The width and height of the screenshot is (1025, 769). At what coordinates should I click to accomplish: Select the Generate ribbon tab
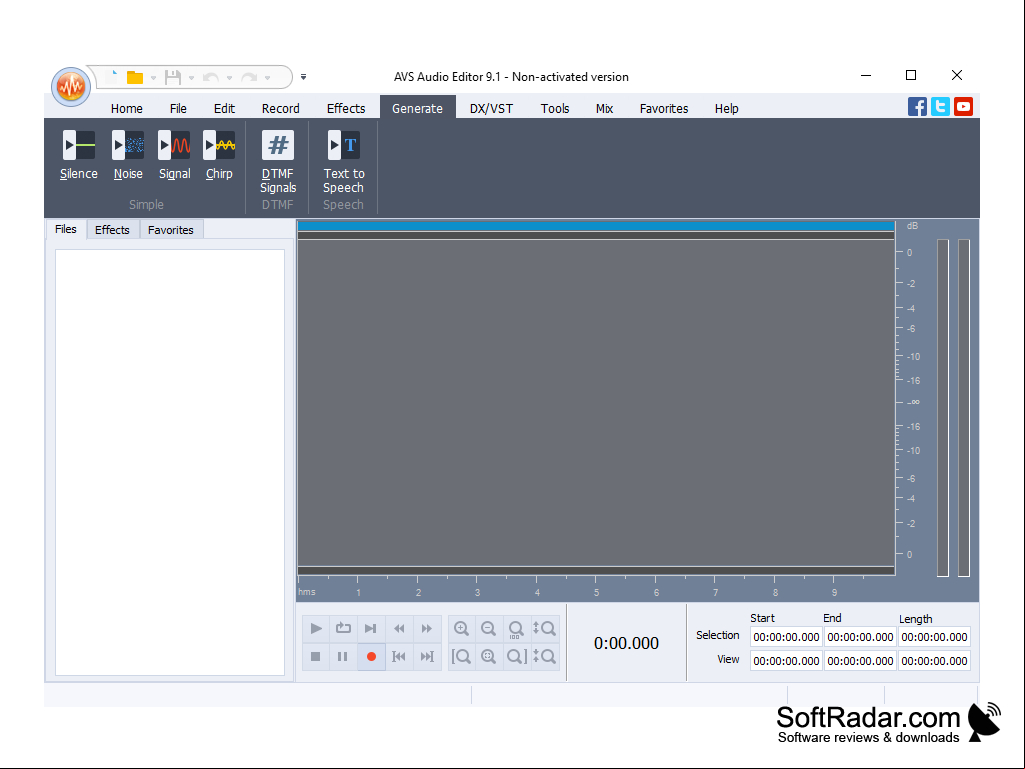(418, 107)
